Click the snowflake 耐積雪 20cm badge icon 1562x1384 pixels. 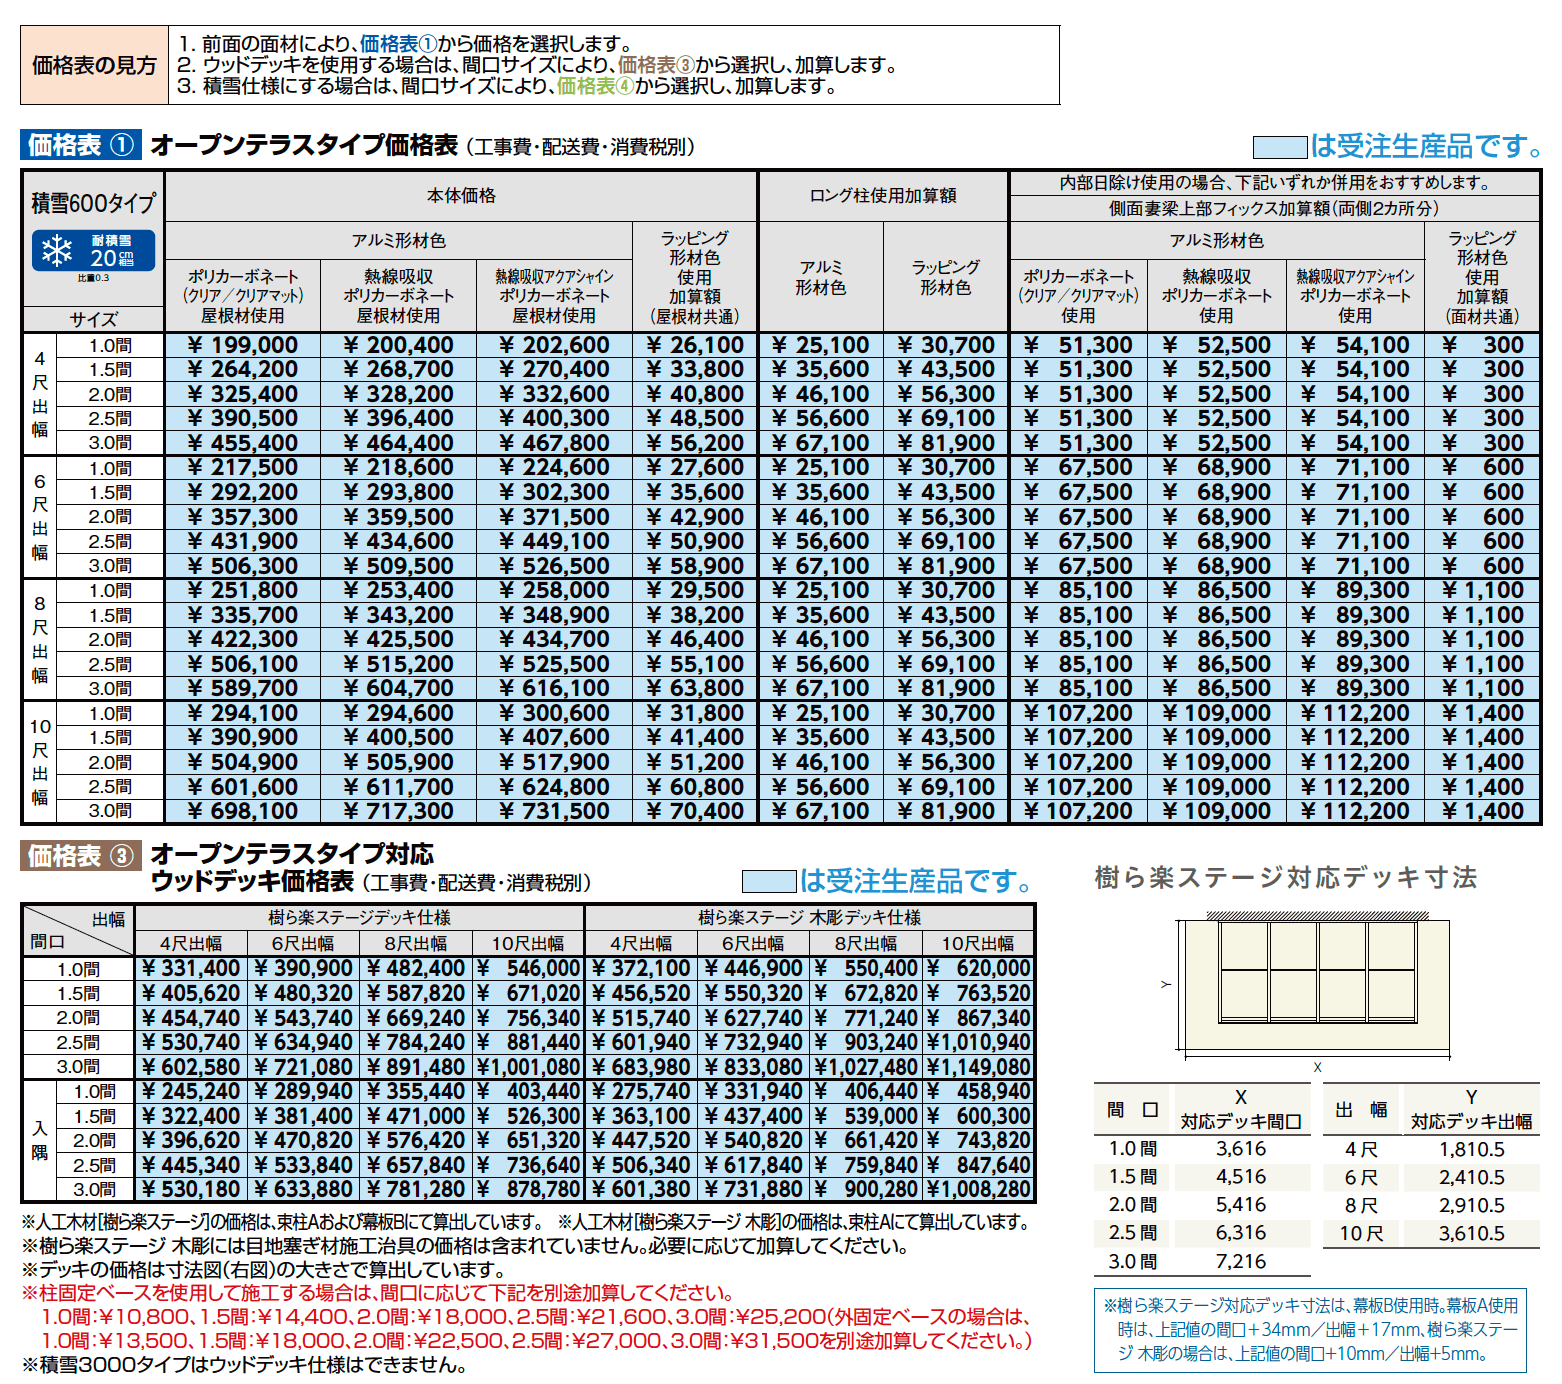(x=94, y=250)
